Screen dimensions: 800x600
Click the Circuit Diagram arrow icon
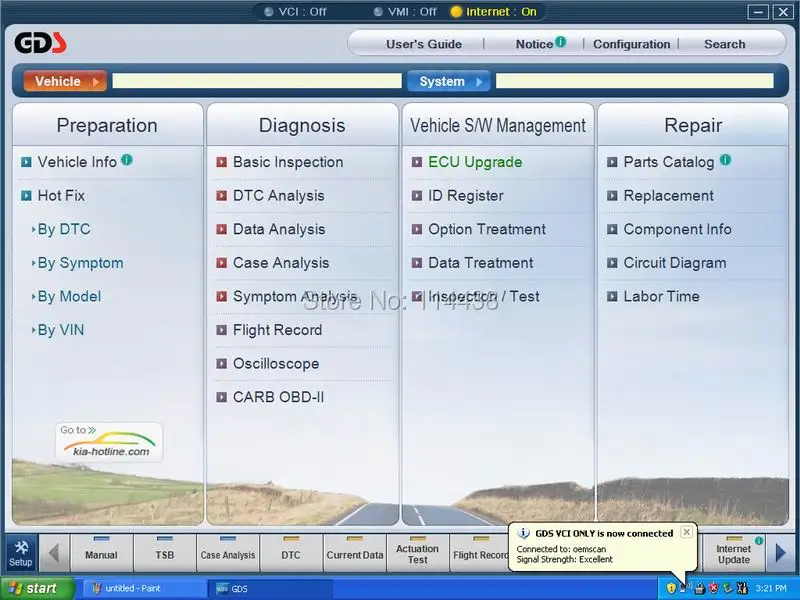pos(612,263)
